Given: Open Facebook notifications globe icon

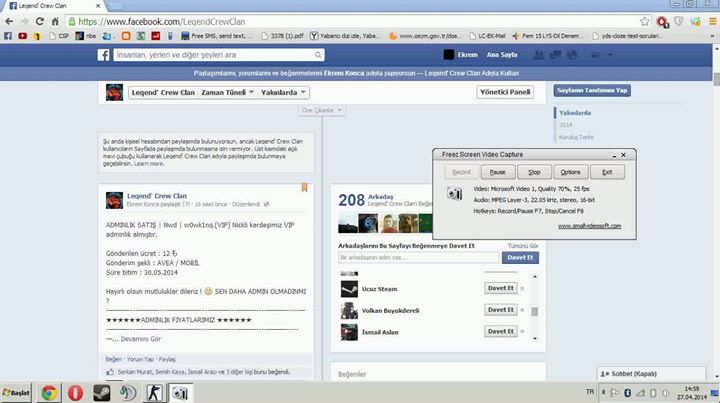Looking at the screenshot, I should point(572,55).
